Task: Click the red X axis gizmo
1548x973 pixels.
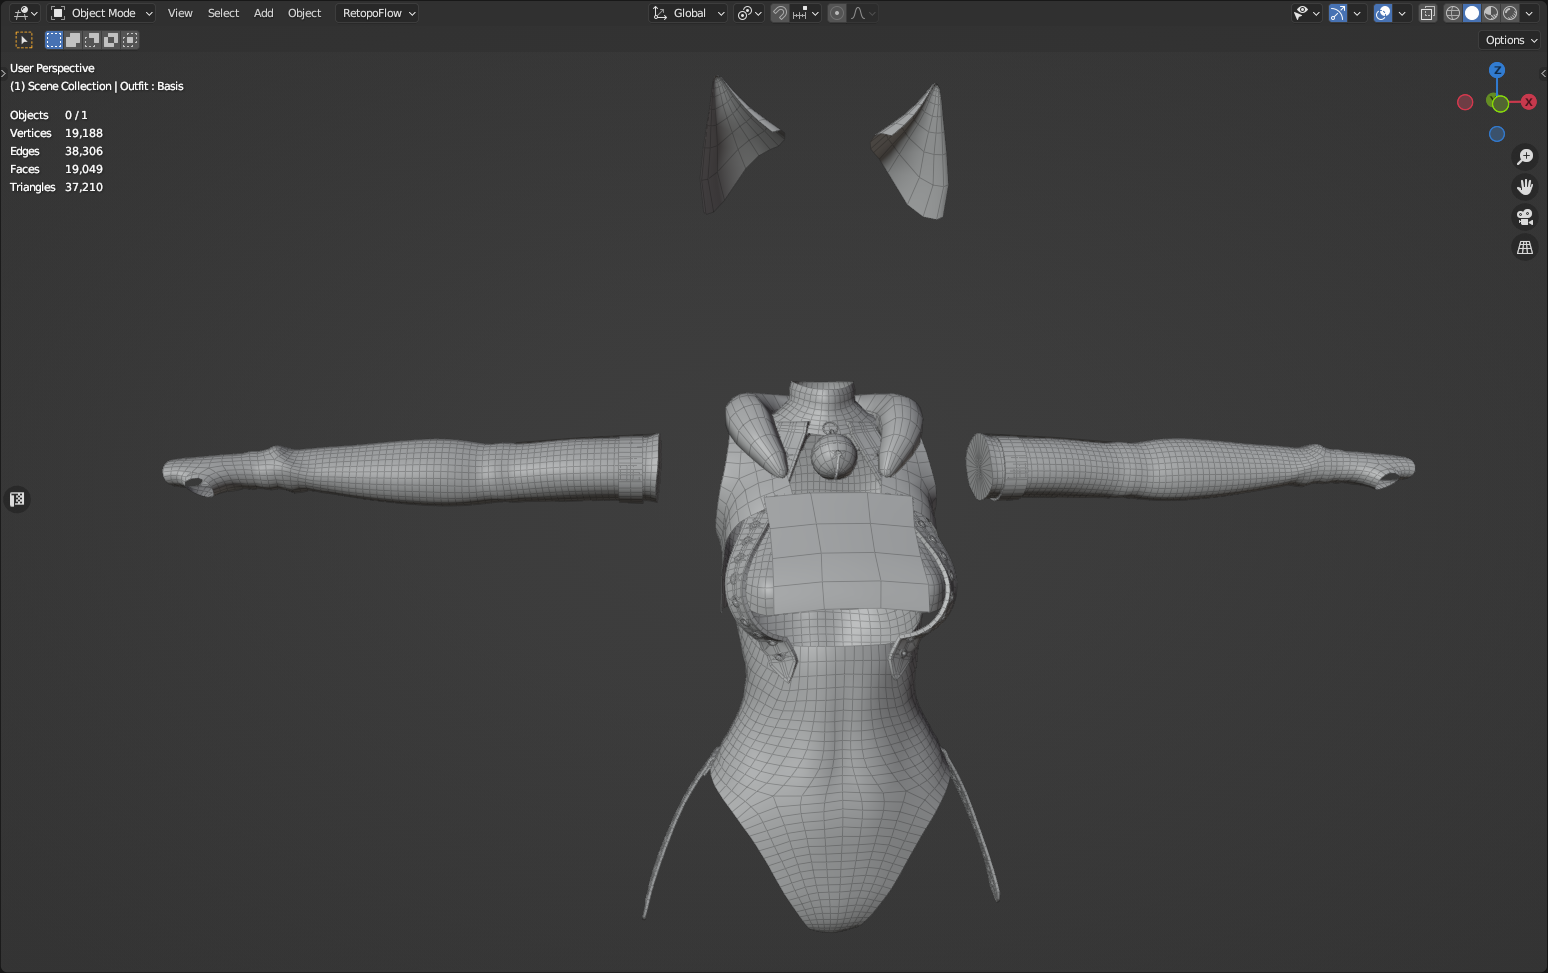Action: tap(1529, 102)
